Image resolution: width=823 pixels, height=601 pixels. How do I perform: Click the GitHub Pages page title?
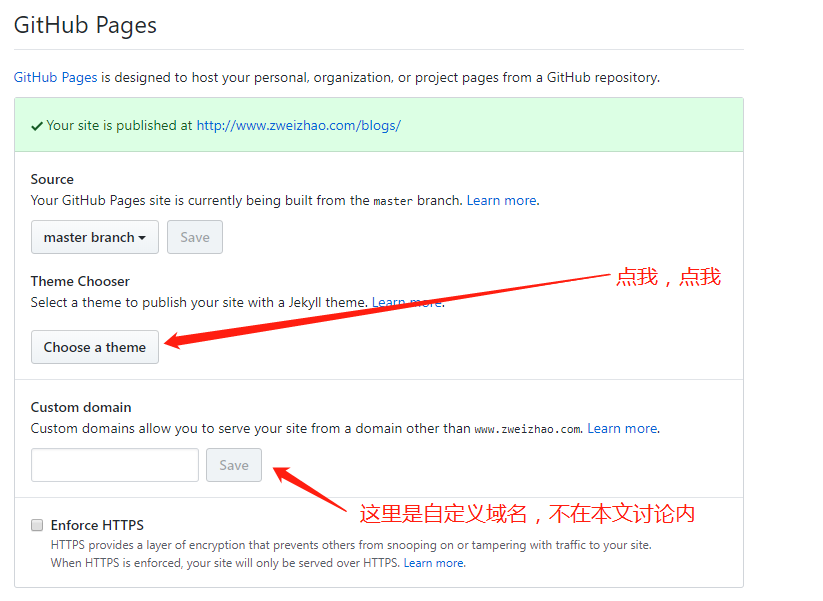(x=85, y=25)
